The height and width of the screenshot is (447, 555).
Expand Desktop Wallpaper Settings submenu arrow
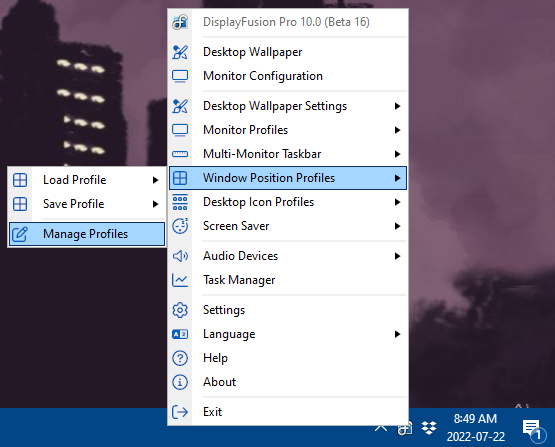[397, 106]
